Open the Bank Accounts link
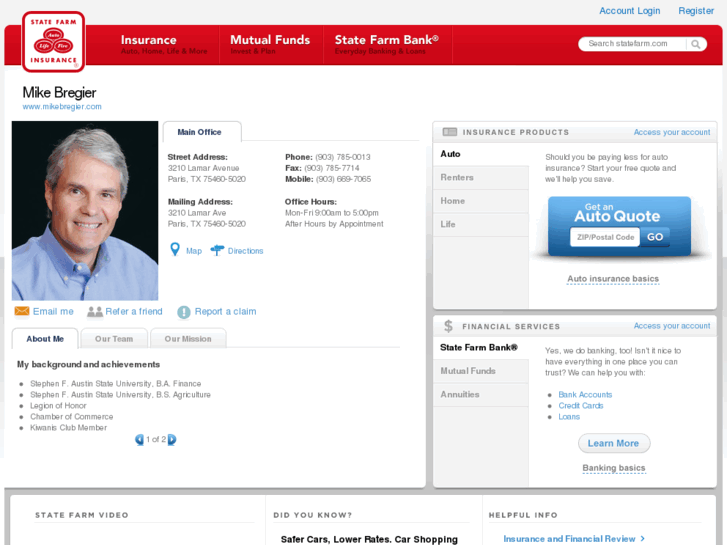The image size is (727, 545). click(x=585, y=395)
